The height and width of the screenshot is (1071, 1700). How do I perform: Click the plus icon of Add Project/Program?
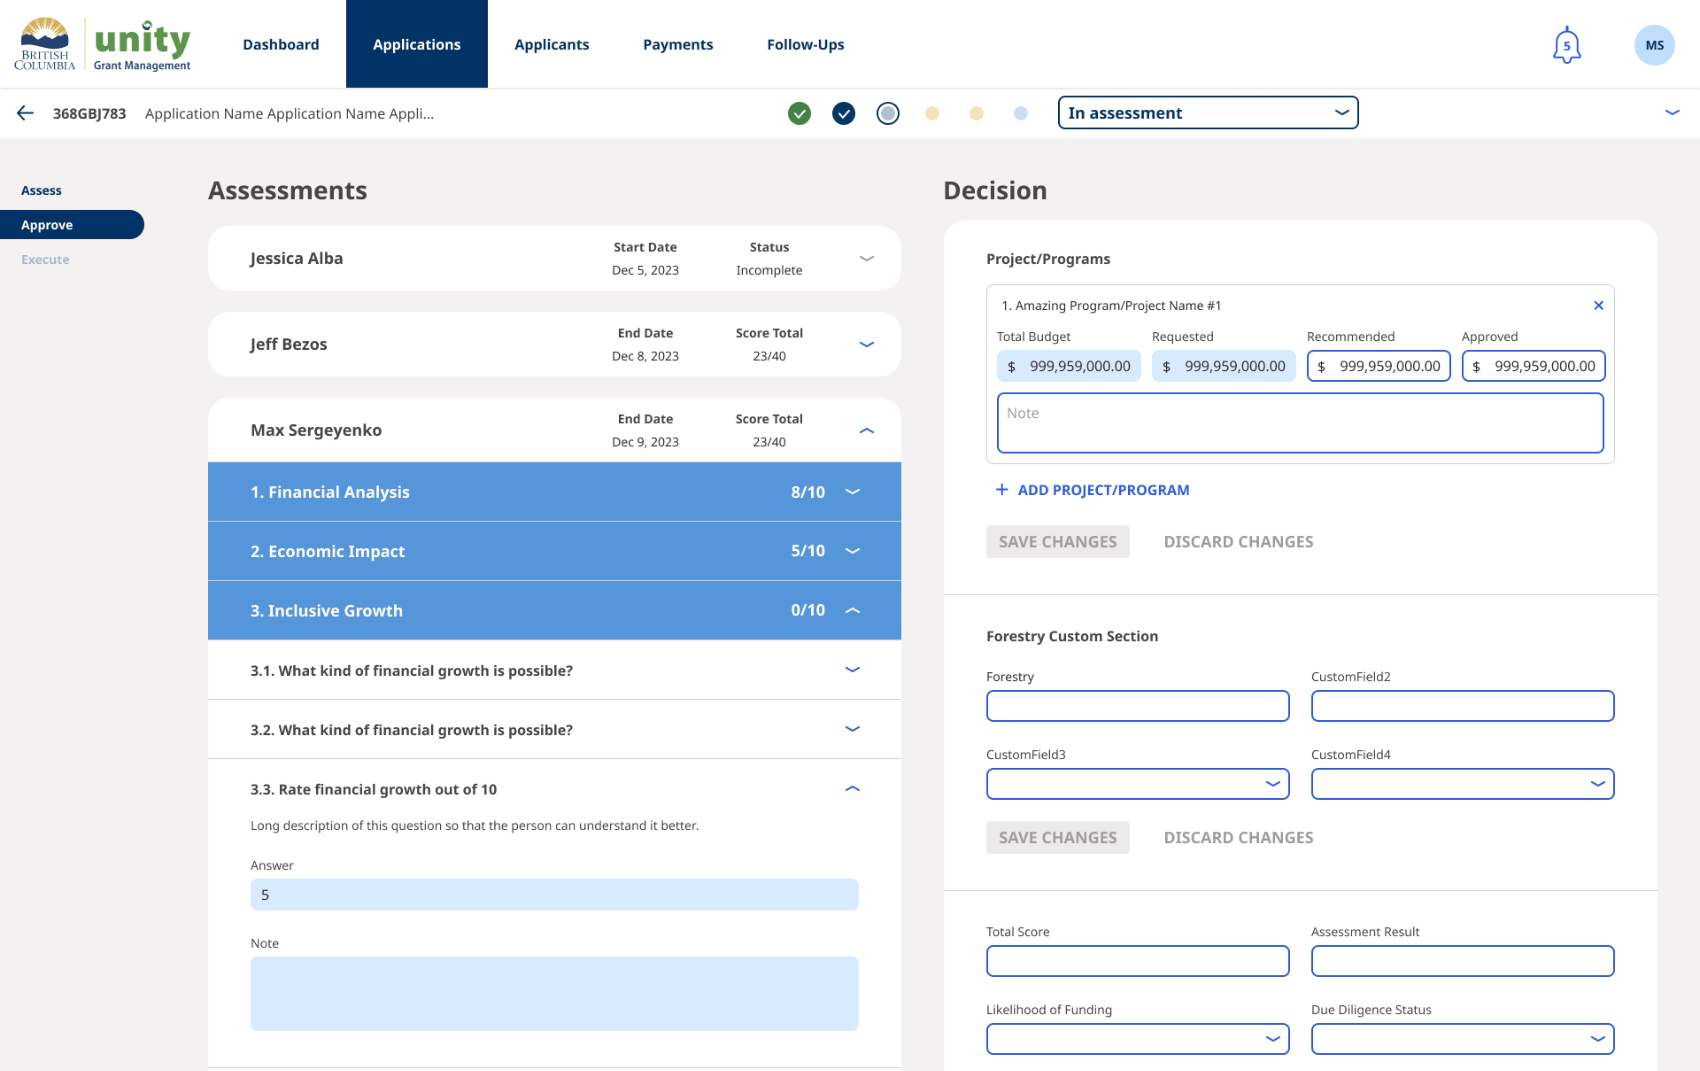click(1001, 489)
